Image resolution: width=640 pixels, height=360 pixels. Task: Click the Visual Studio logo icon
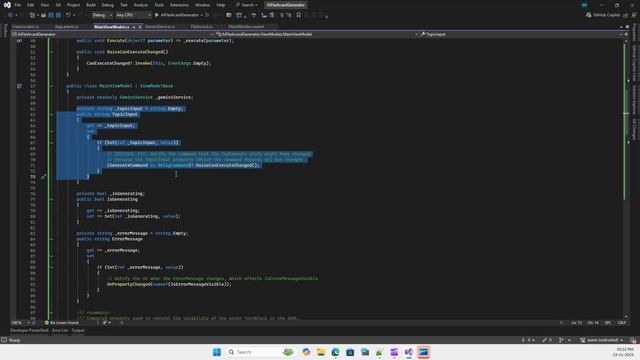[x=7, y=5]
